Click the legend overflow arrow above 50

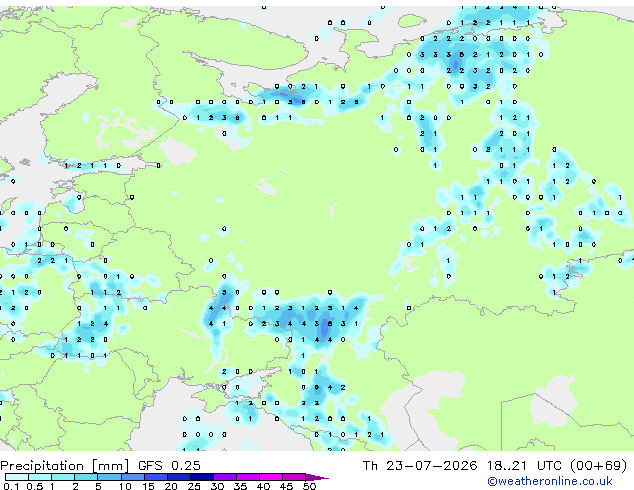317,477
